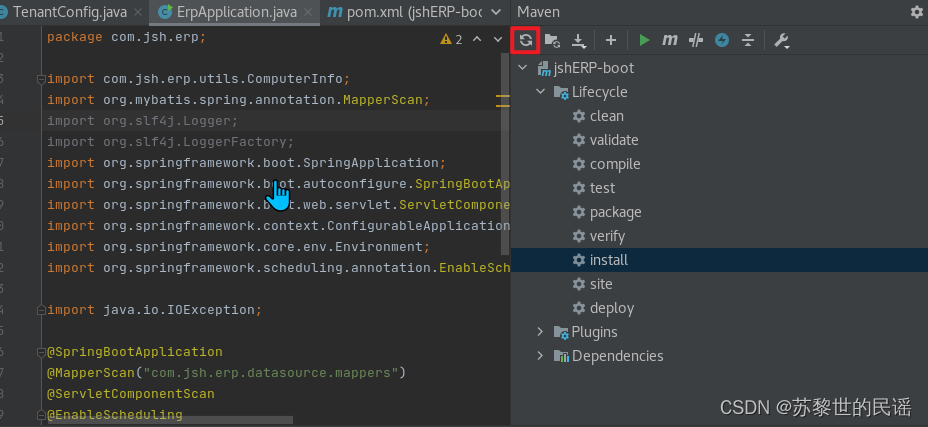Go to previous highlighted problem arrow

coord(478,40)
